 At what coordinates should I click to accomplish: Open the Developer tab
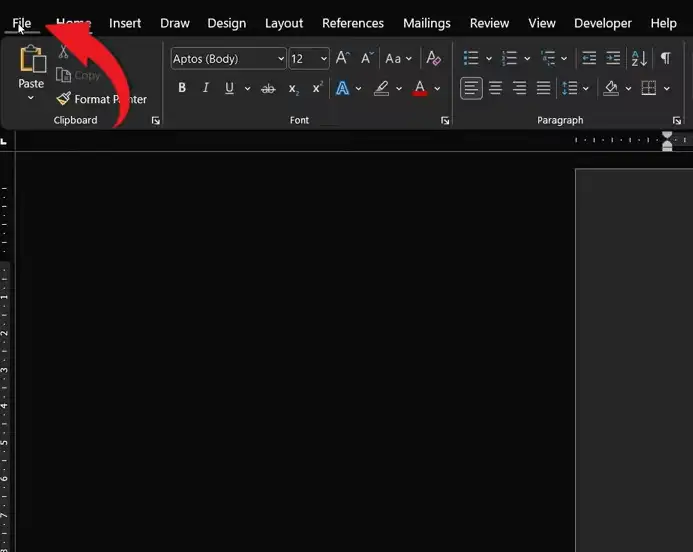602,23
